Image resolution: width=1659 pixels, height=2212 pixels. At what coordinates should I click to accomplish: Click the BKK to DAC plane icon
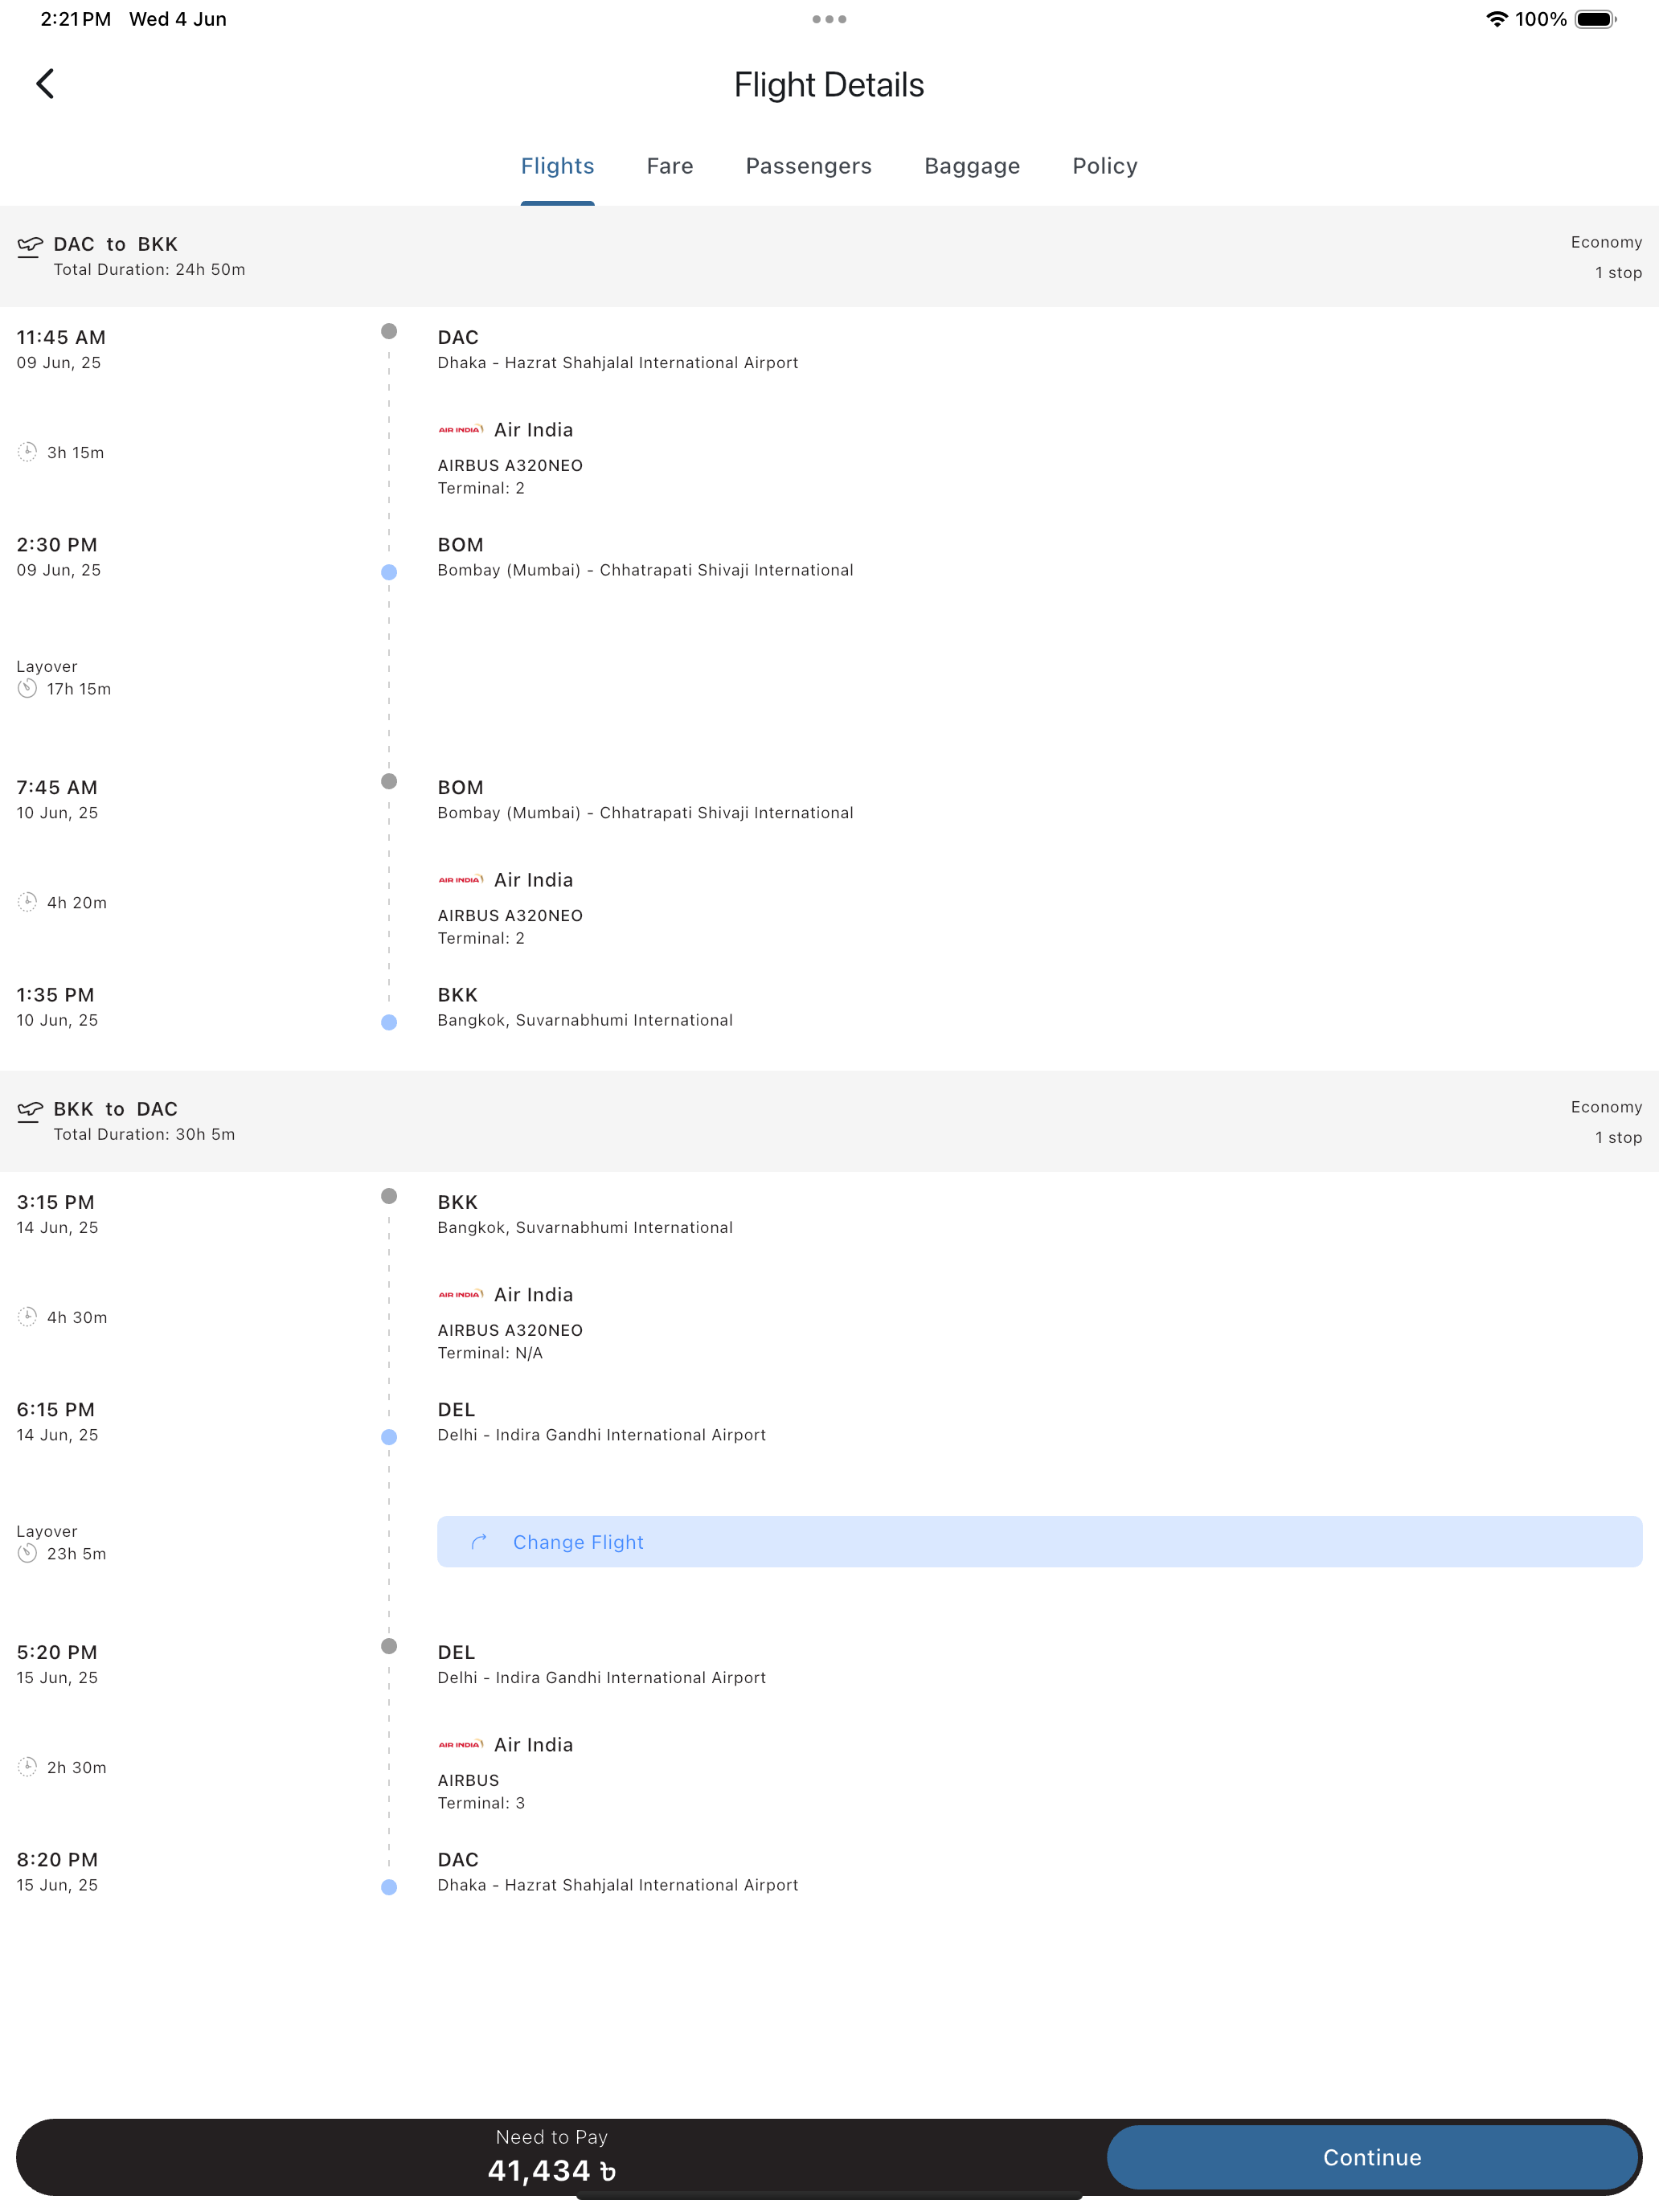[30, 1111]
